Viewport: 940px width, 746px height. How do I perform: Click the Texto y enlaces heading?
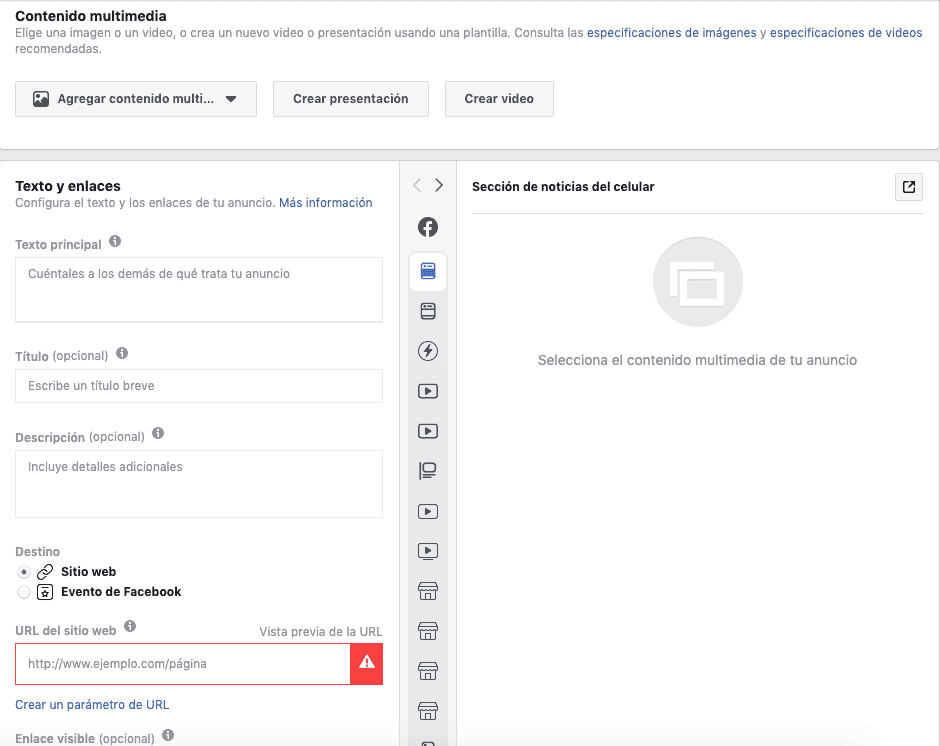coord(68,186)
